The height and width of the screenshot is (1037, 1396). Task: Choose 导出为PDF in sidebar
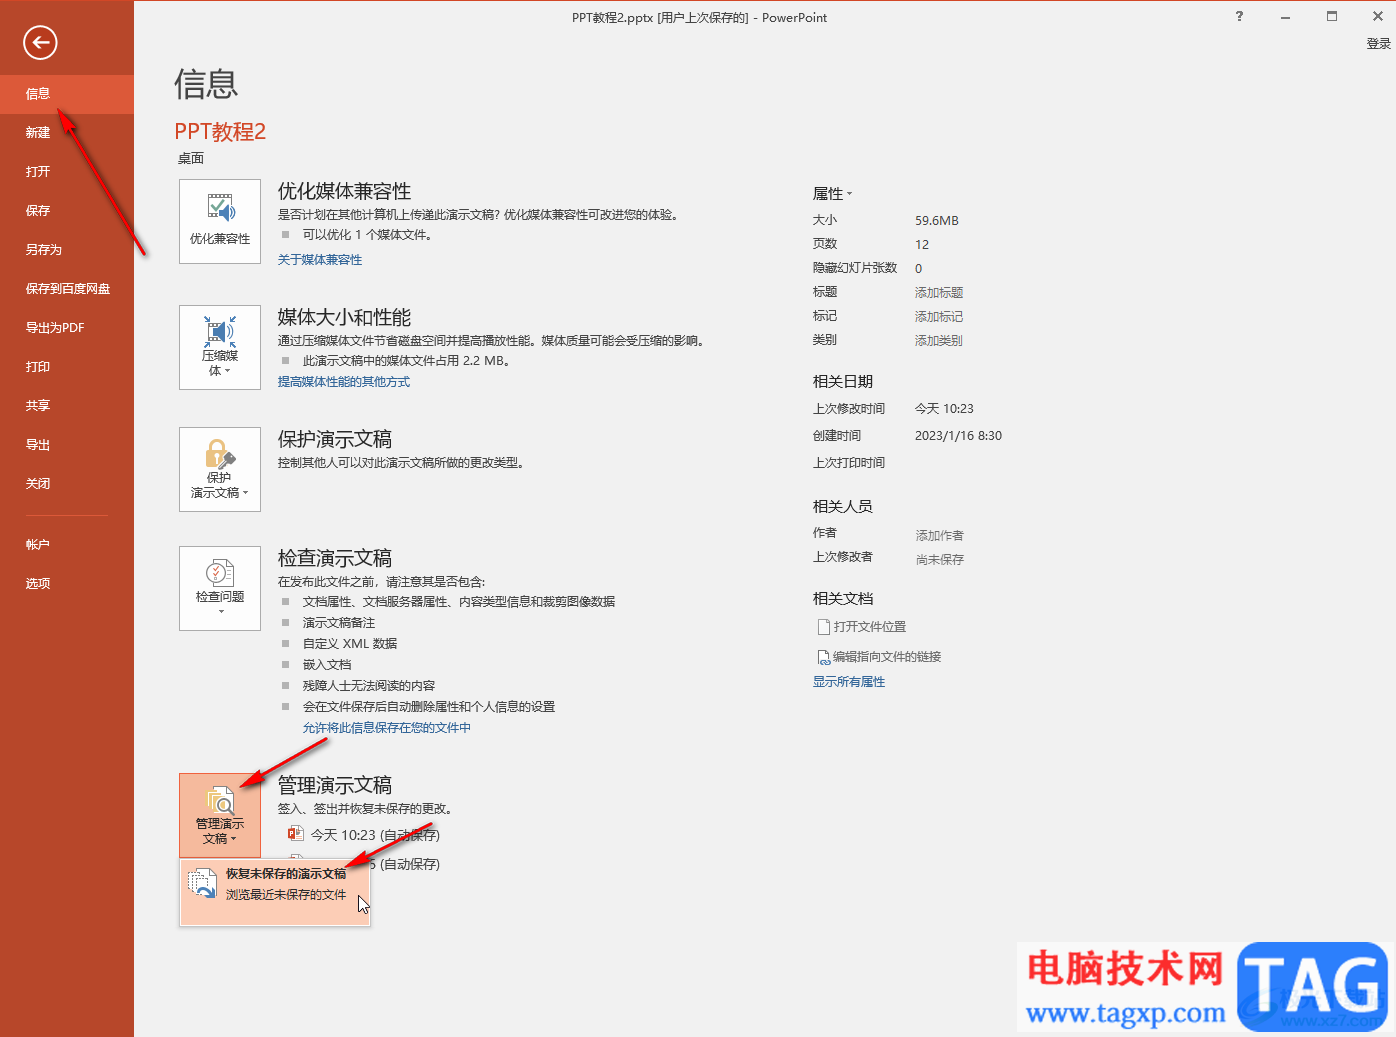[x=67, y=328]
